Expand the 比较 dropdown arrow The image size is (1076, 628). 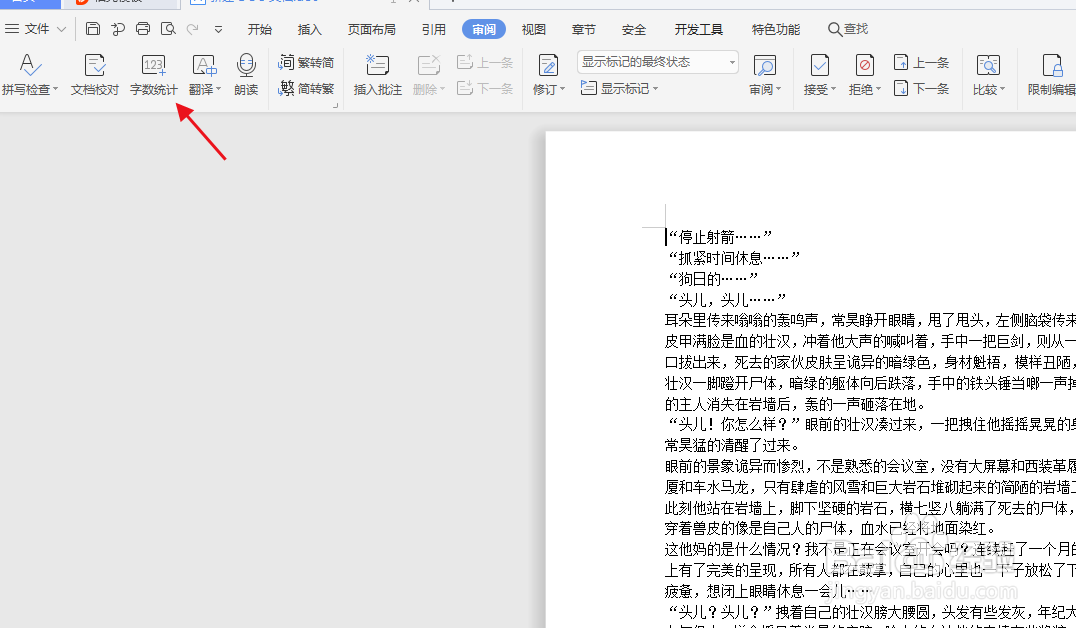point(1003,89)
